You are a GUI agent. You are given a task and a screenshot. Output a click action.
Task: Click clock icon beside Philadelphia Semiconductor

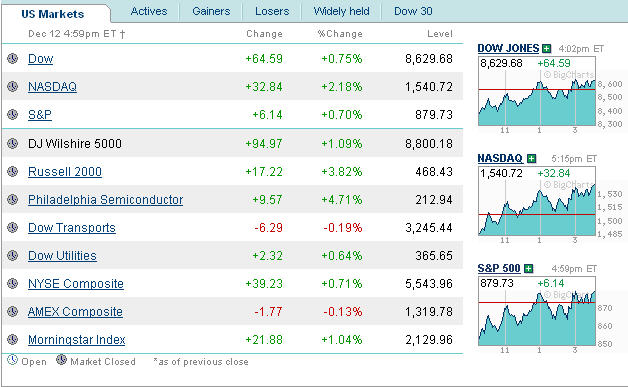pyautogui.click(x=12, y=200)
